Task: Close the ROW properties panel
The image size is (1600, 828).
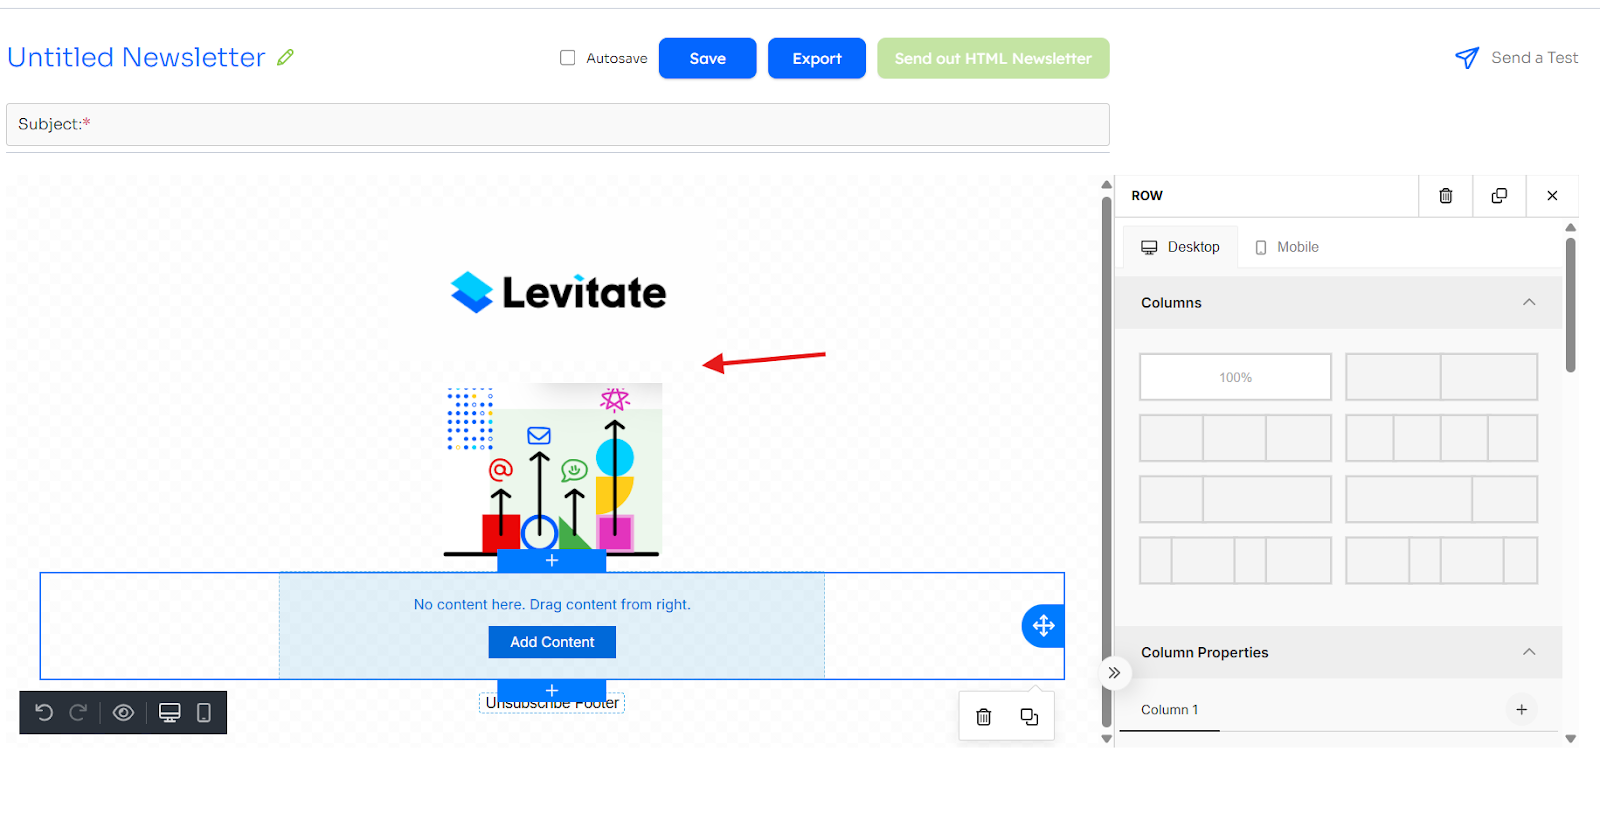Action: pyautogui.click(x=1552, y=196)
